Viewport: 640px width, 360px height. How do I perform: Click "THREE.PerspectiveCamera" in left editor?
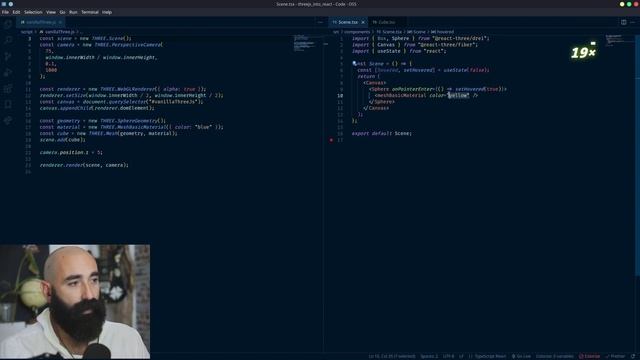point(127,45)
